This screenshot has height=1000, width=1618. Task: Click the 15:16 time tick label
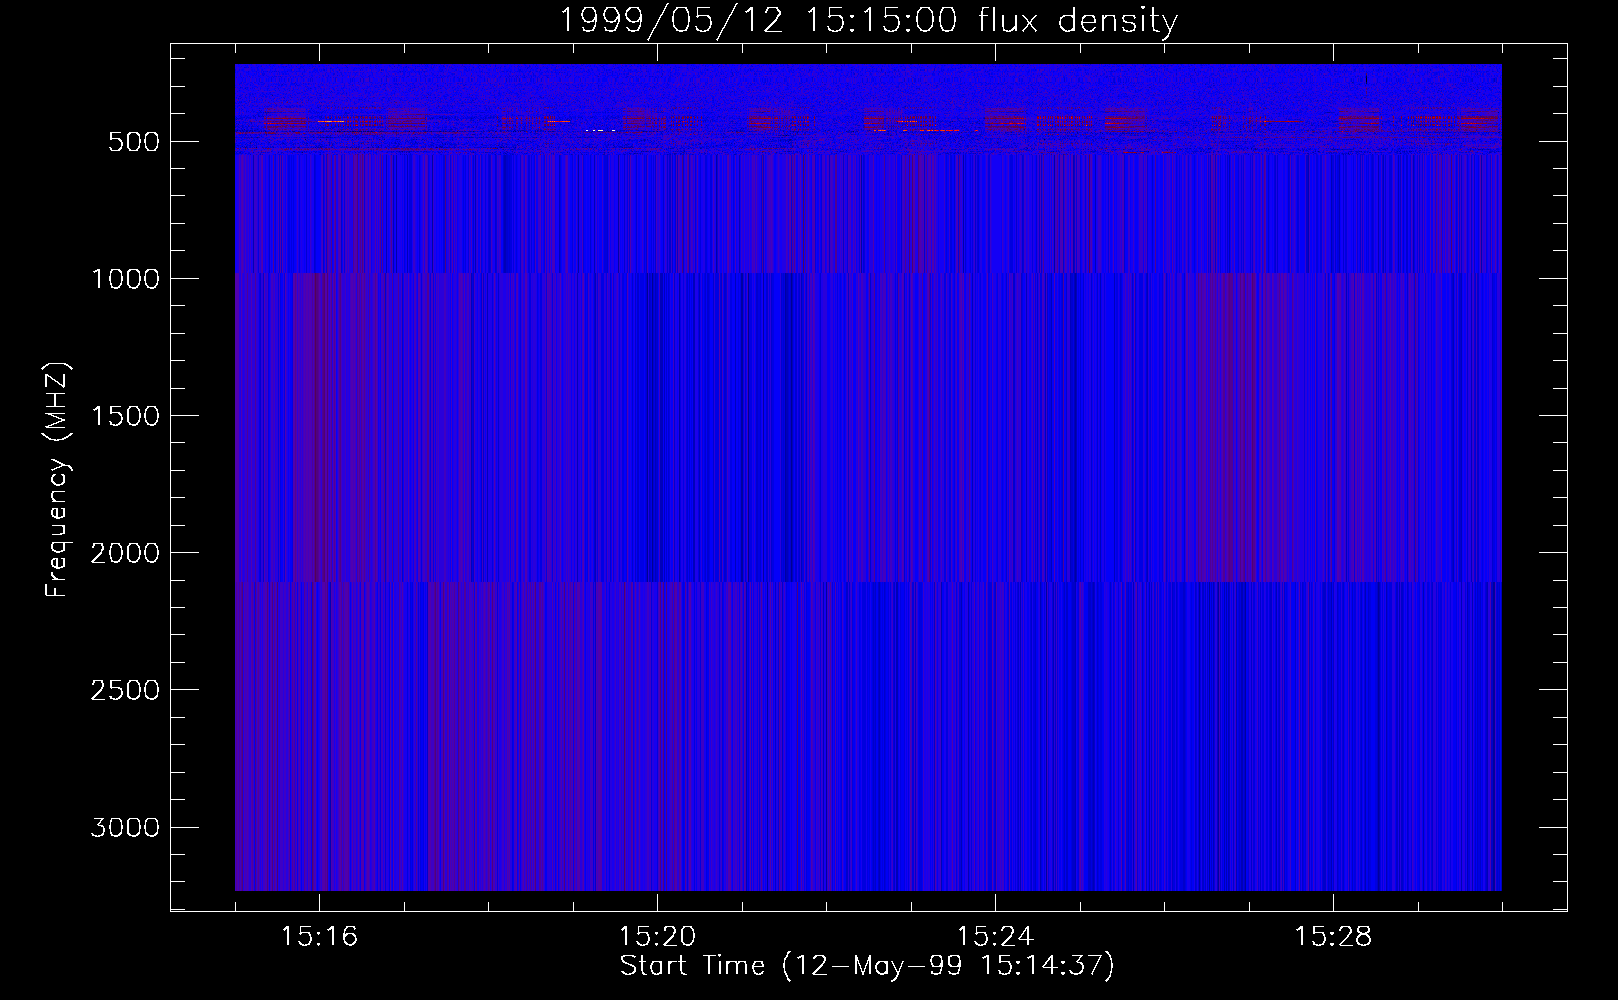[x=319, y=937]
